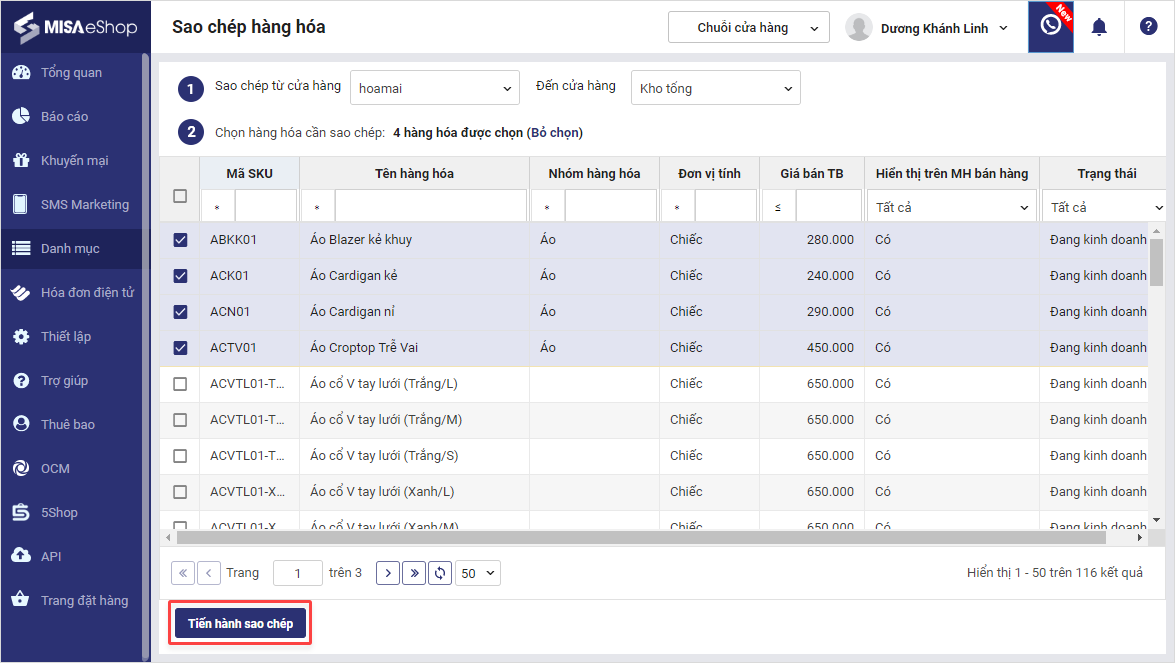Click the 5Shop icon
The width and height of the screenshot is (1175, 663).
click(x=21, y=512)
